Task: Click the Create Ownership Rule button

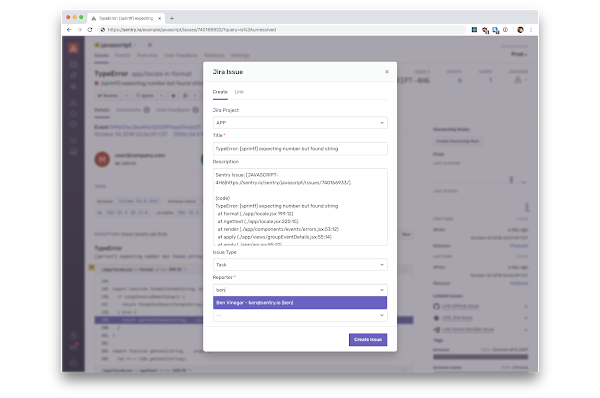Action: [458, 141]
